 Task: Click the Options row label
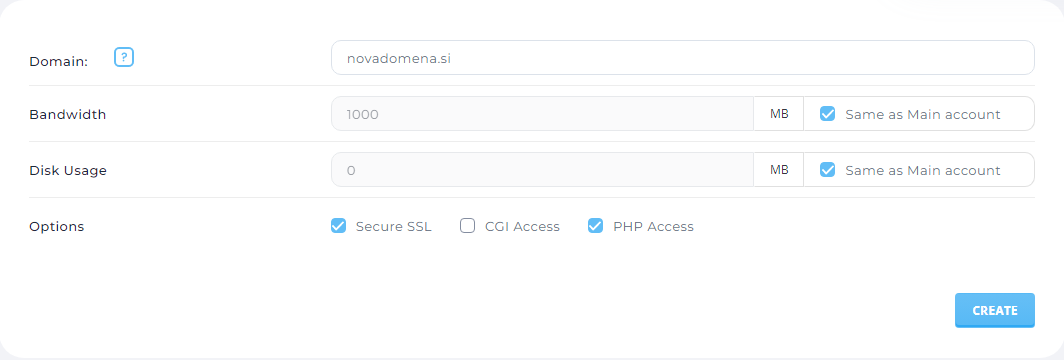pos(56,226)
